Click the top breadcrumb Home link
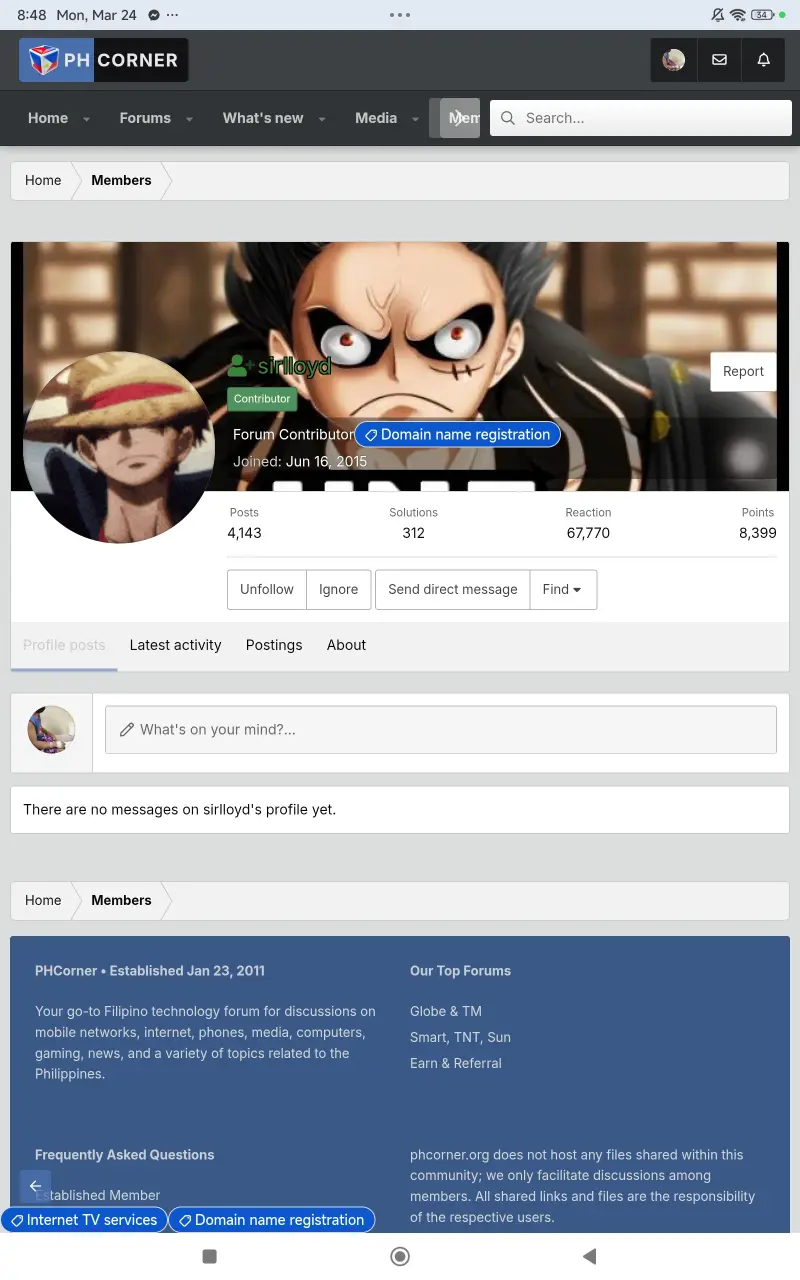Viewport: 800px width, 1280px height. (43, 180)
